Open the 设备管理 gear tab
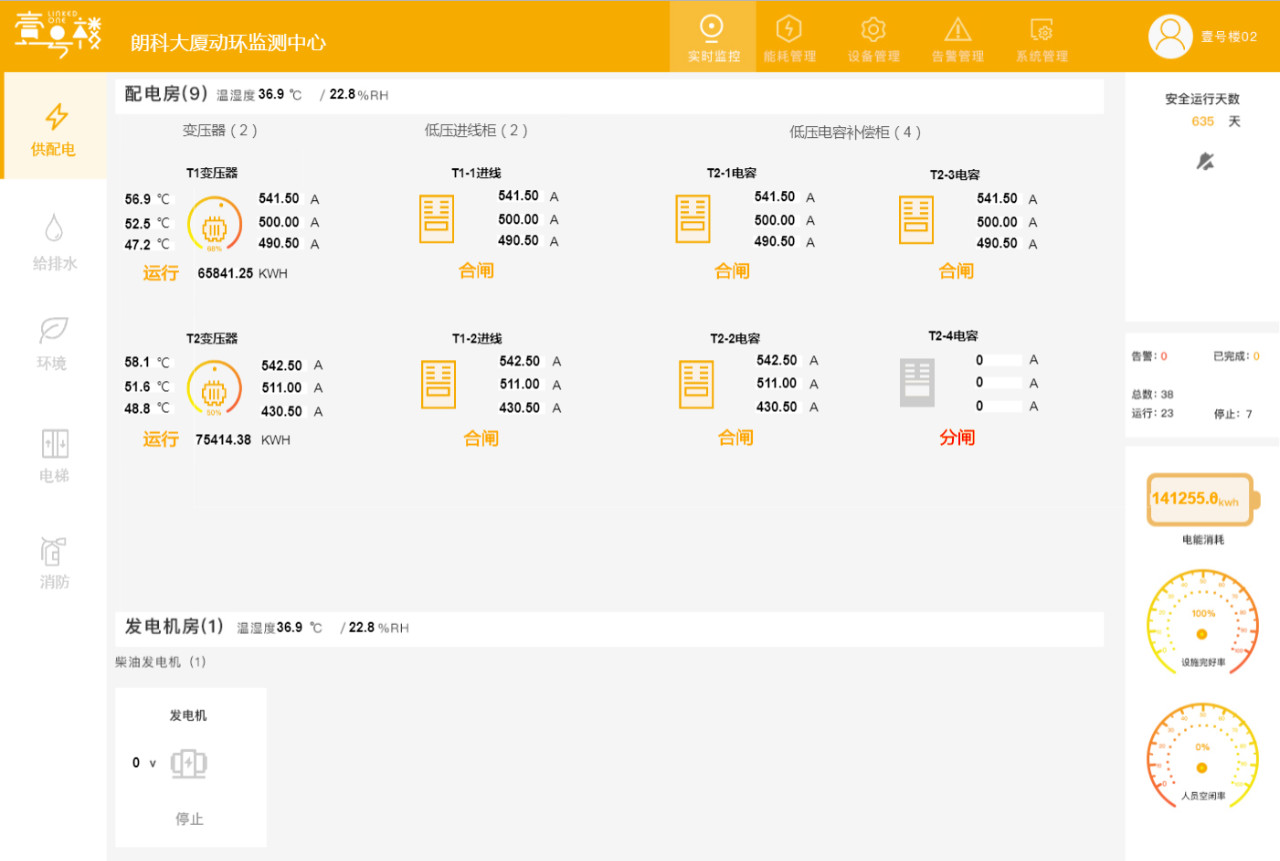 pos(873,38)
